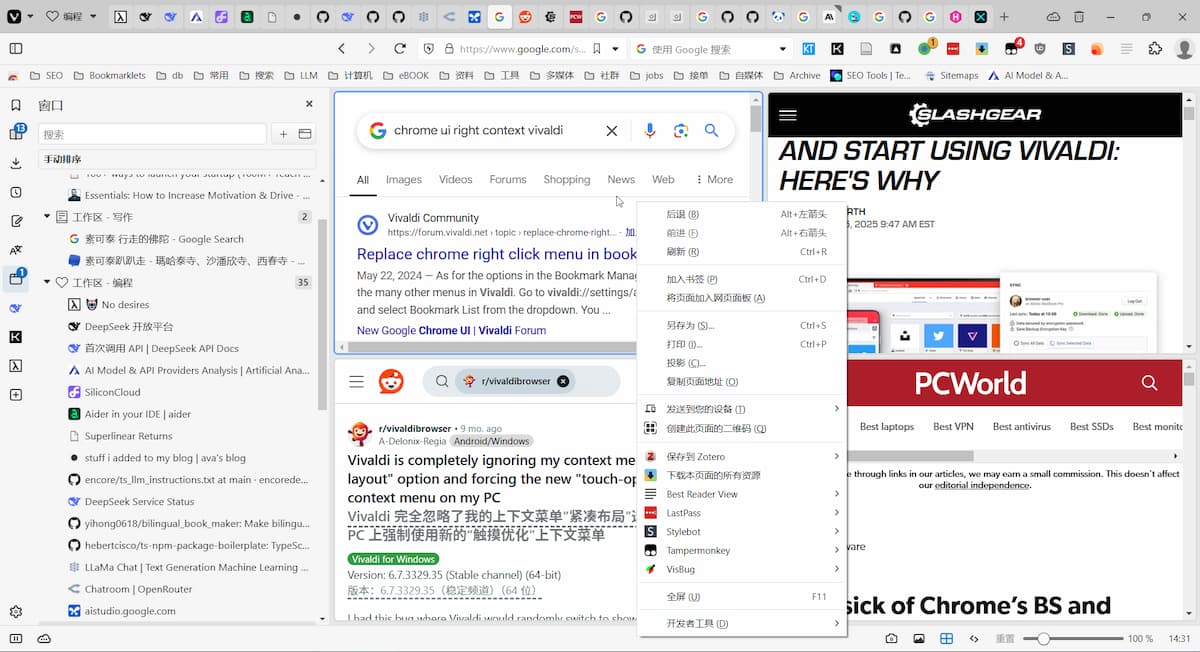Open the SlashGear hamburger menu
The width and height of the screenshot is (1200, 652).
pos(788,115)
